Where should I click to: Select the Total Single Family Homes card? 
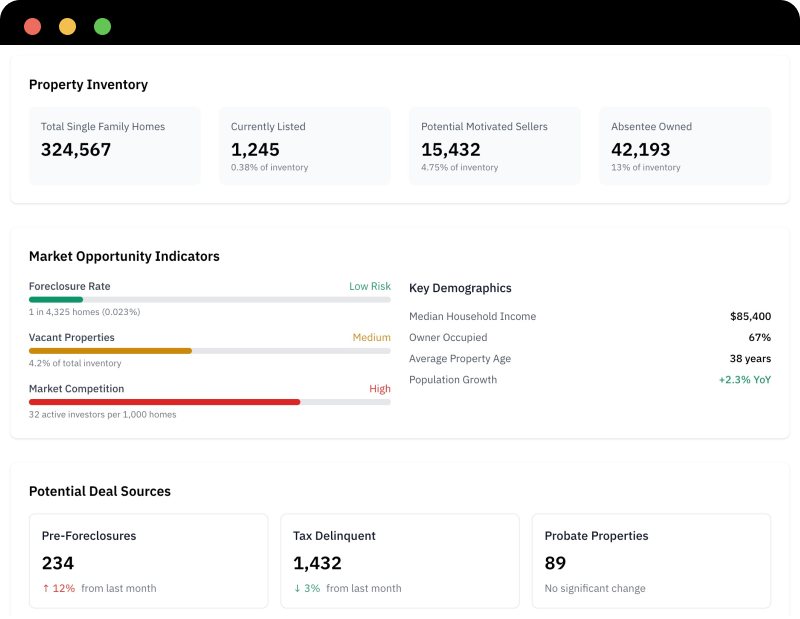(x=114, y=145)
